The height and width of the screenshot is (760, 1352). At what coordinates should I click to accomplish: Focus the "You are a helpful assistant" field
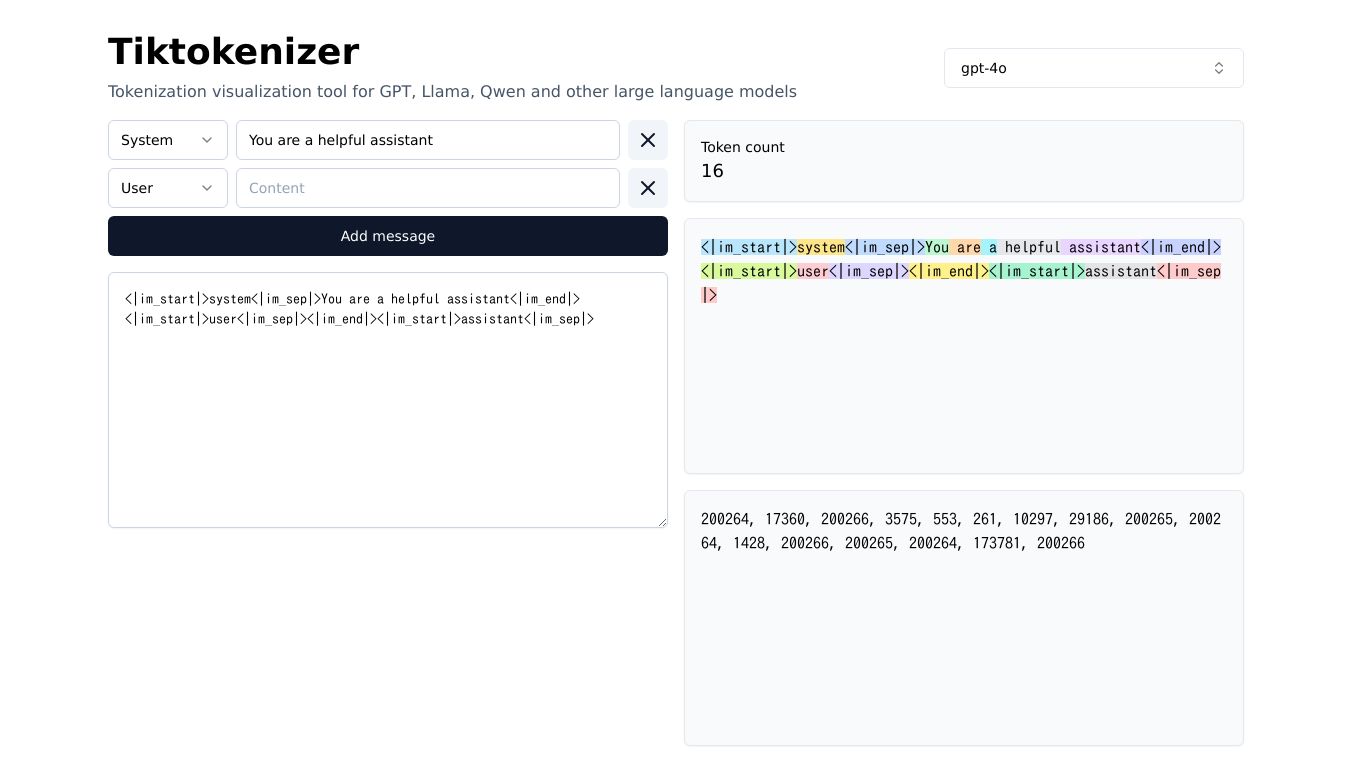[427, 140]
